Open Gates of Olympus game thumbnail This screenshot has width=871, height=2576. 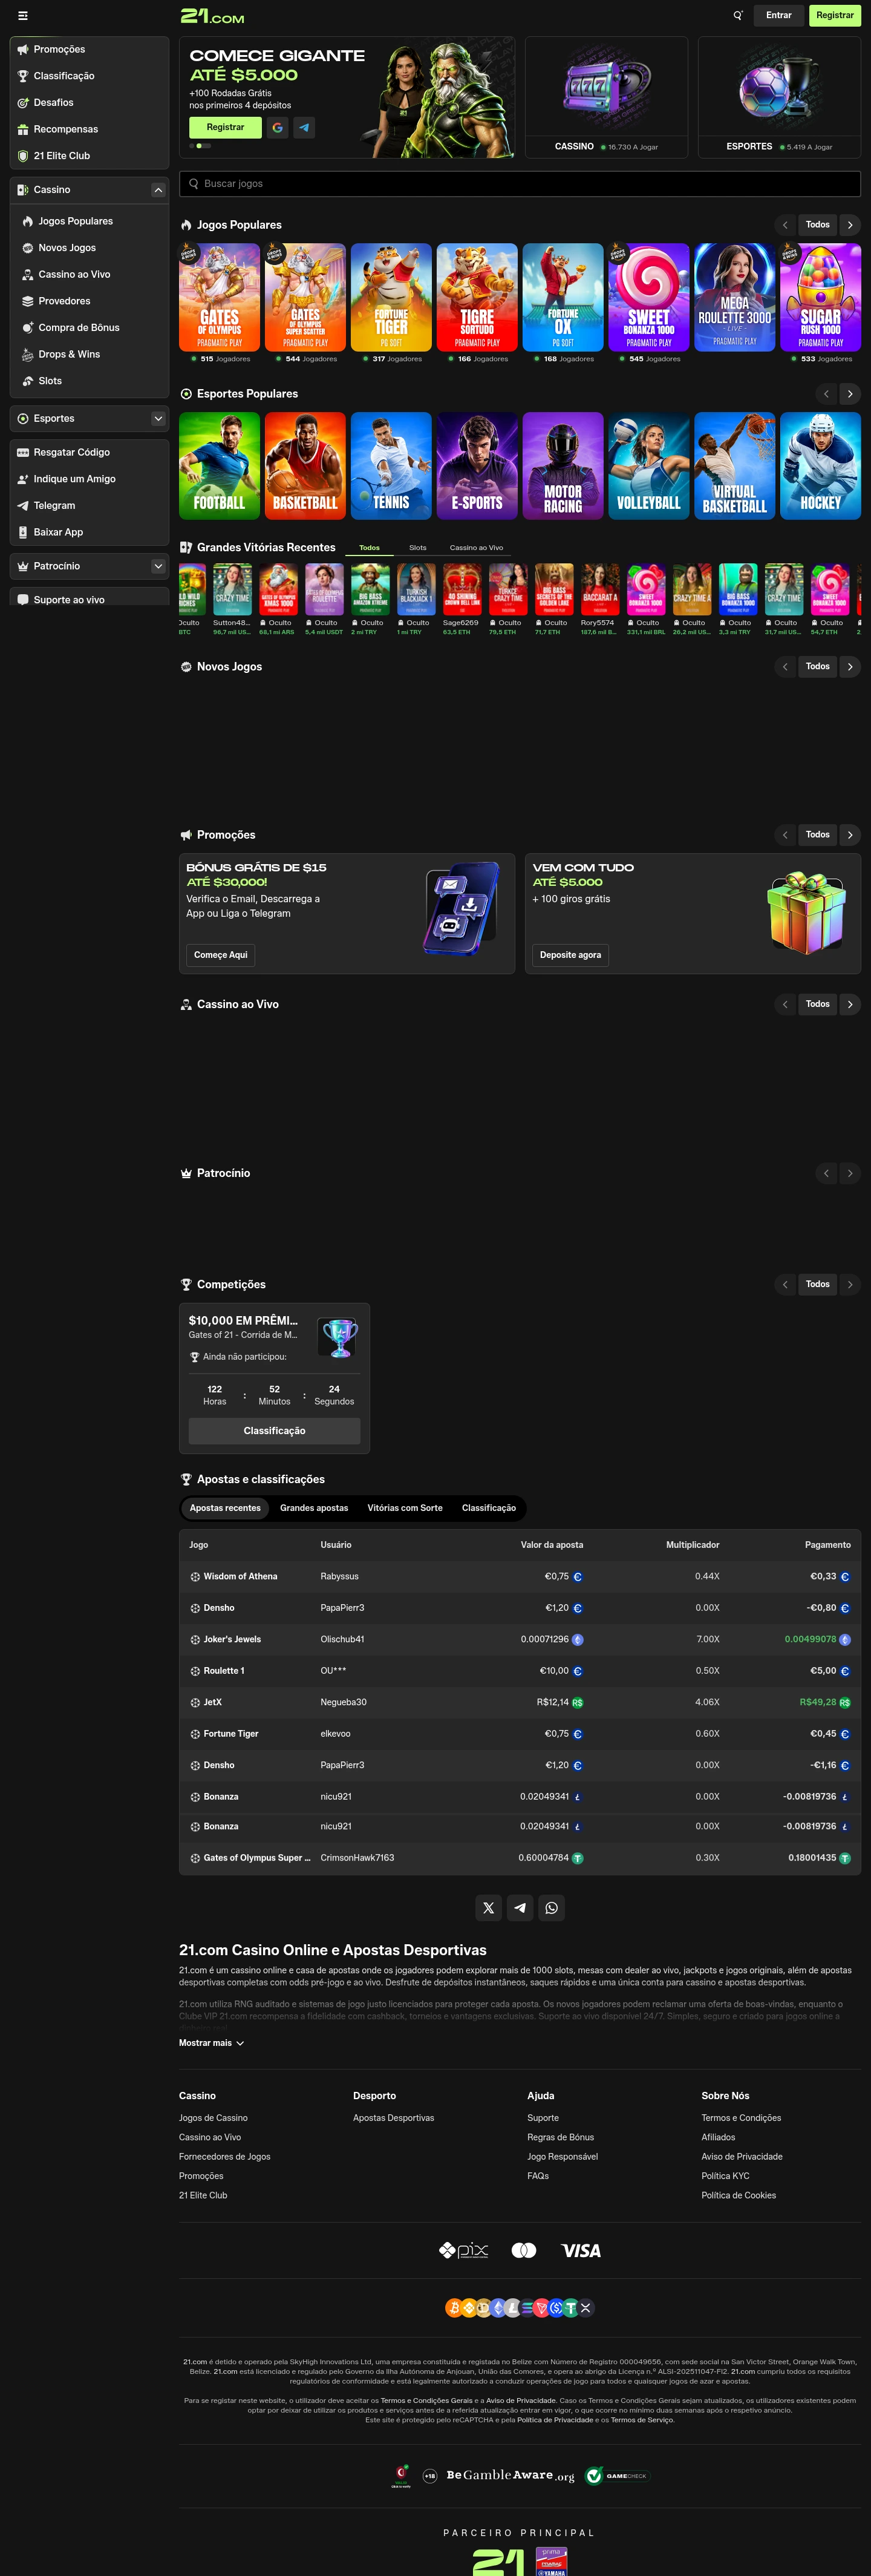pyautogui.click(x=219, y=297)
